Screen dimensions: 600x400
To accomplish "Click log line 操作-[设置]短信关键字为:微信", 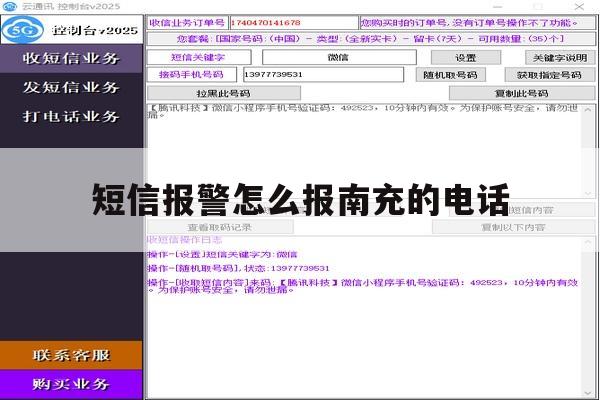I will click(222, 255).
